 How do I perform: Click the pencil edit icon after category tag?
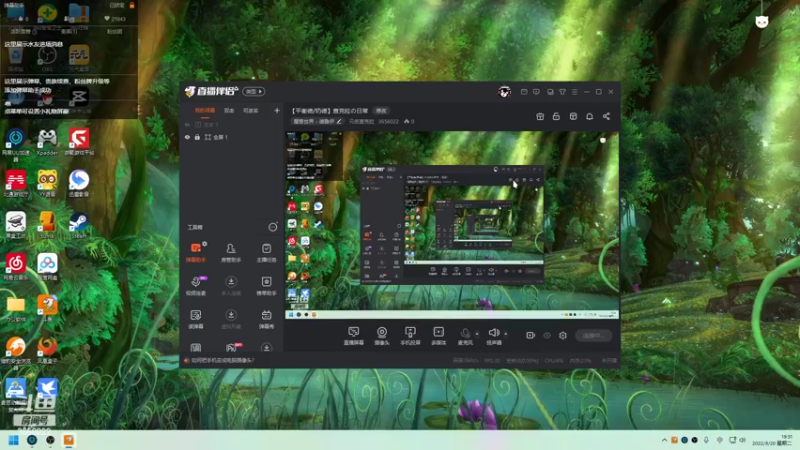click(x=339, y=121)
